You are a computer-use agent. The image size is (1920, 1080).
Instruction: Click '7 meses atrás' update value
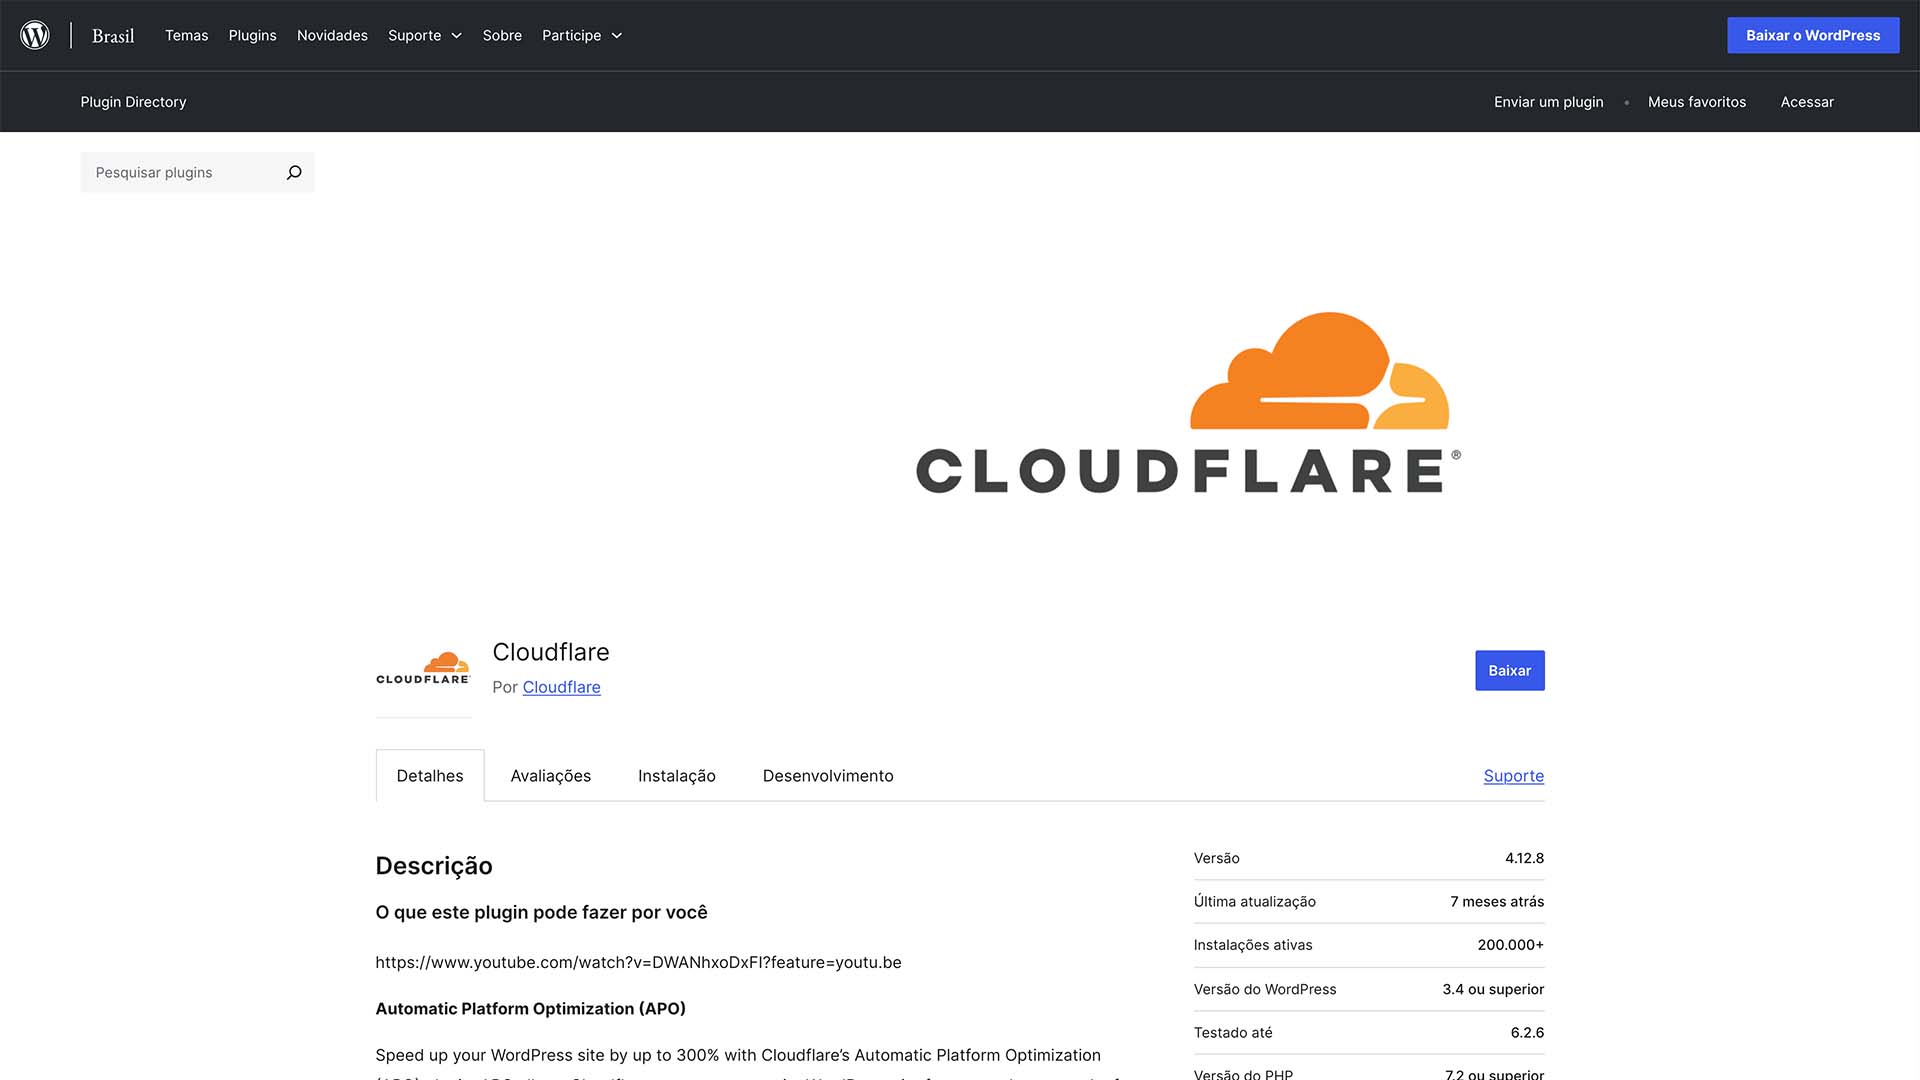[x=1497, y=901]
